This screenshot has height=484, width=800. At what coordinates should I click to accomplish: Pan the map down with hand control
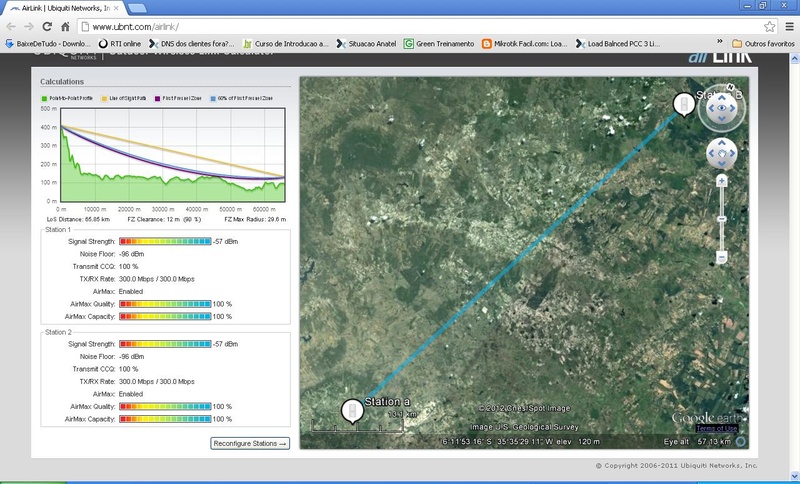(x=721, y=164)
